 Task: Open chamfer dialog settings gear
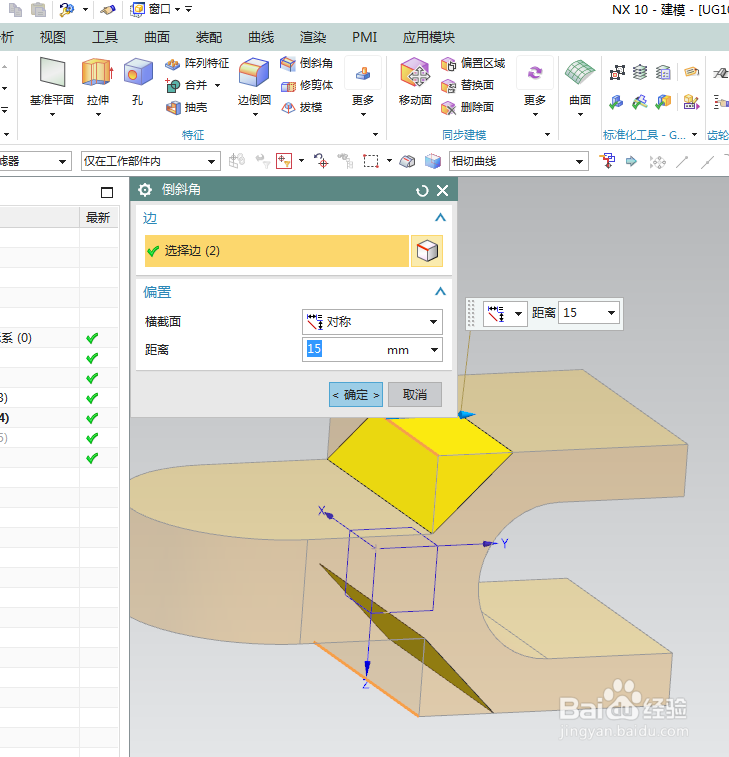tap(145, 190)
